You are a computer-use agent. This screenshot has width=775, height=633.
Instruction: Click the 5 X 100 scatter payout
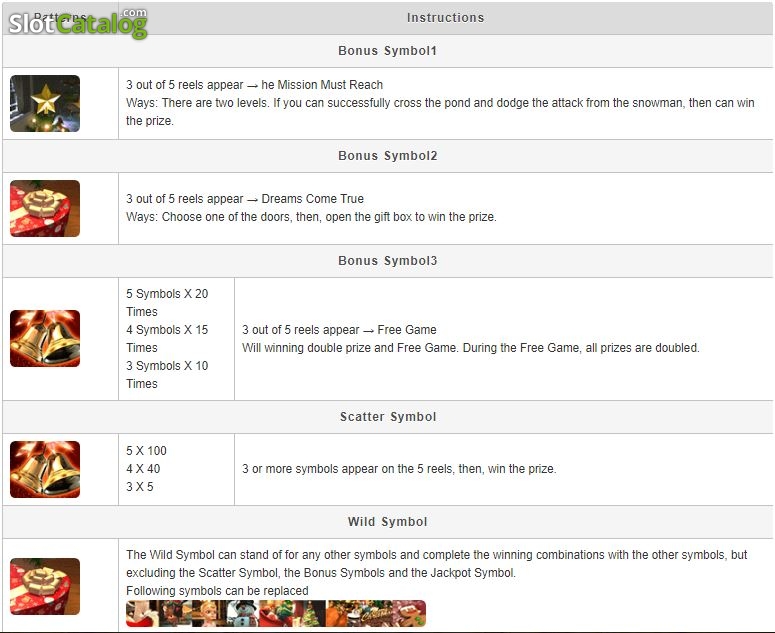146,451
